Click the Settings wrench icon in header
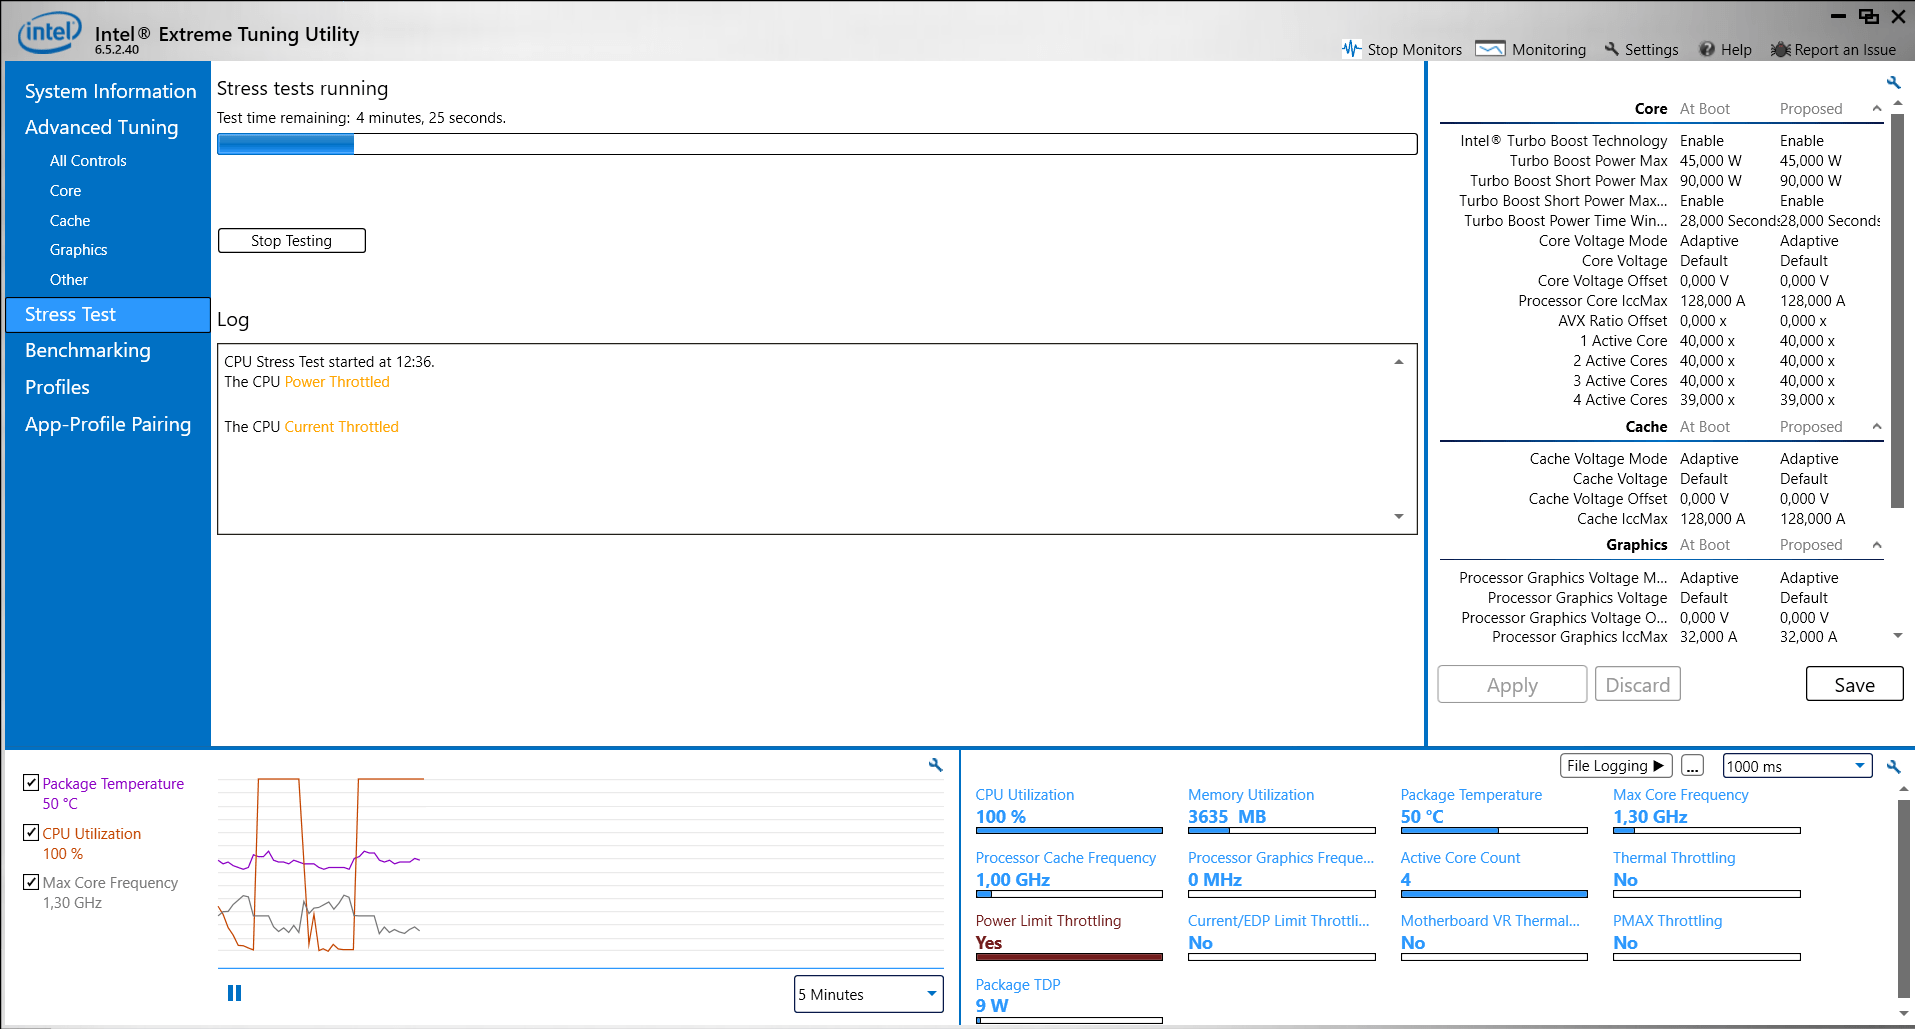1915x1029 pixels. pos(1611,49)
